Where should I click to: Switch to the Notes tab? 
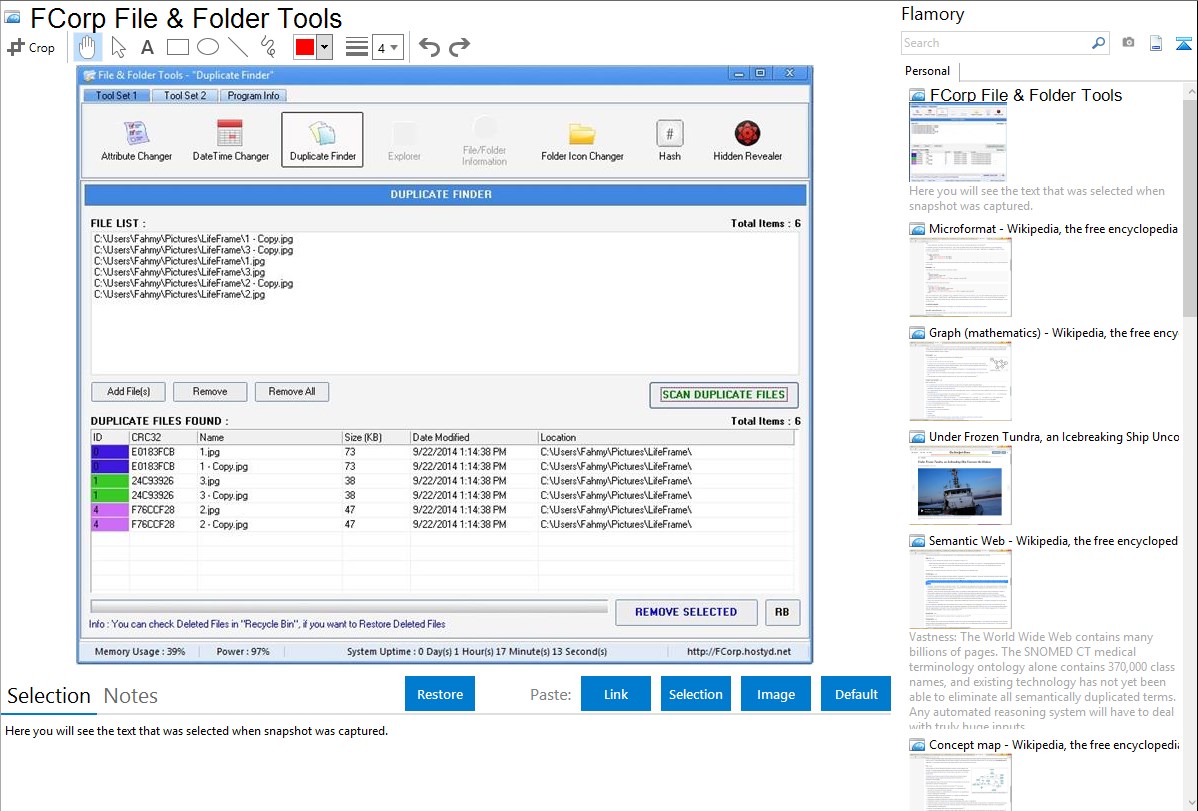click(131, 696)
